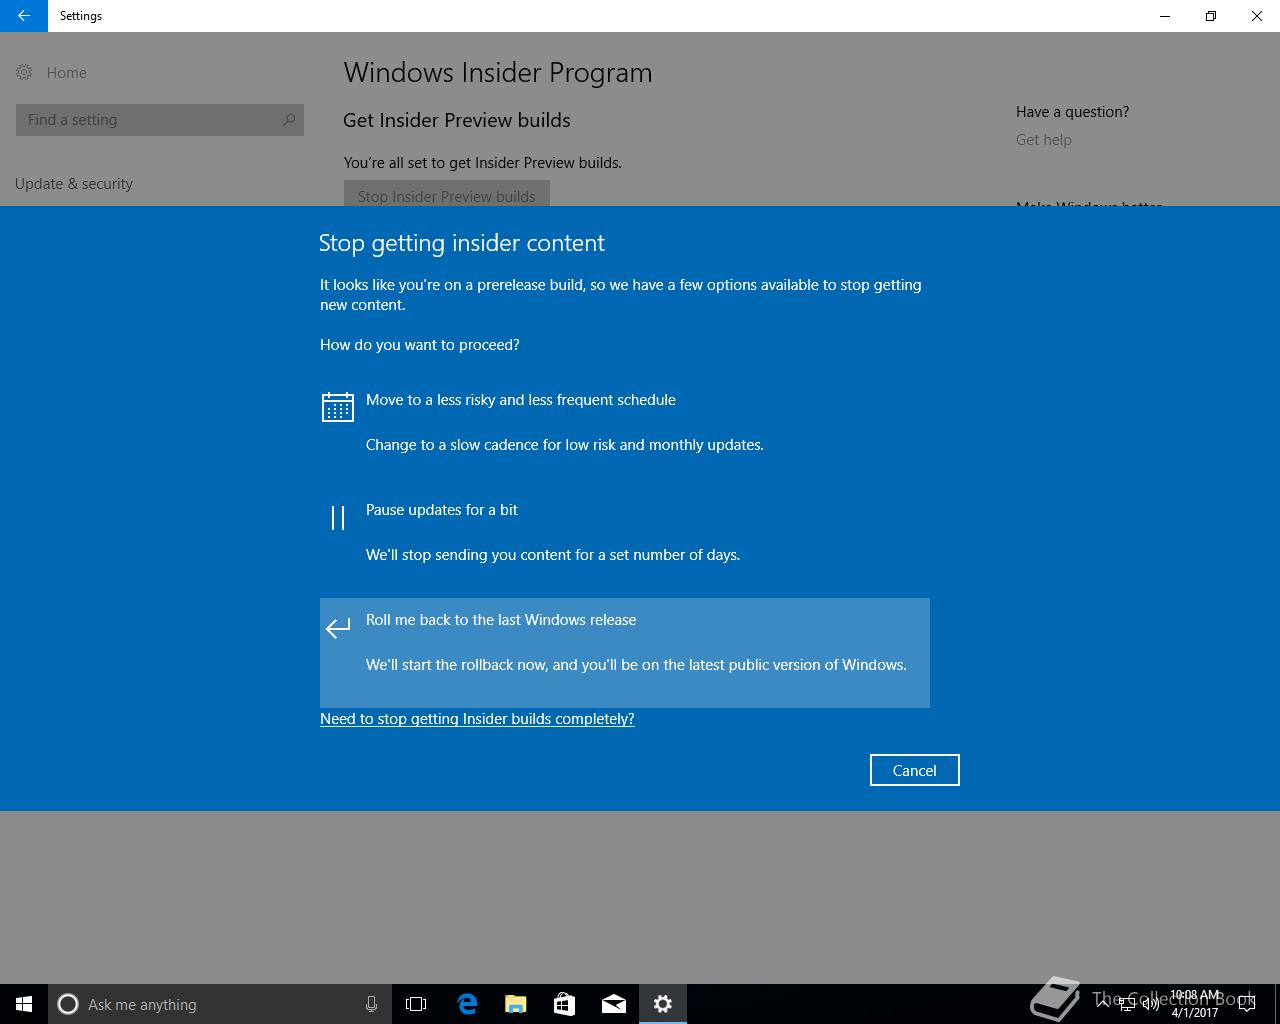Choose Roll me back to last Windows release
The height and width of the screenshot is (1024, 1280).
click(x=625, y=653)
